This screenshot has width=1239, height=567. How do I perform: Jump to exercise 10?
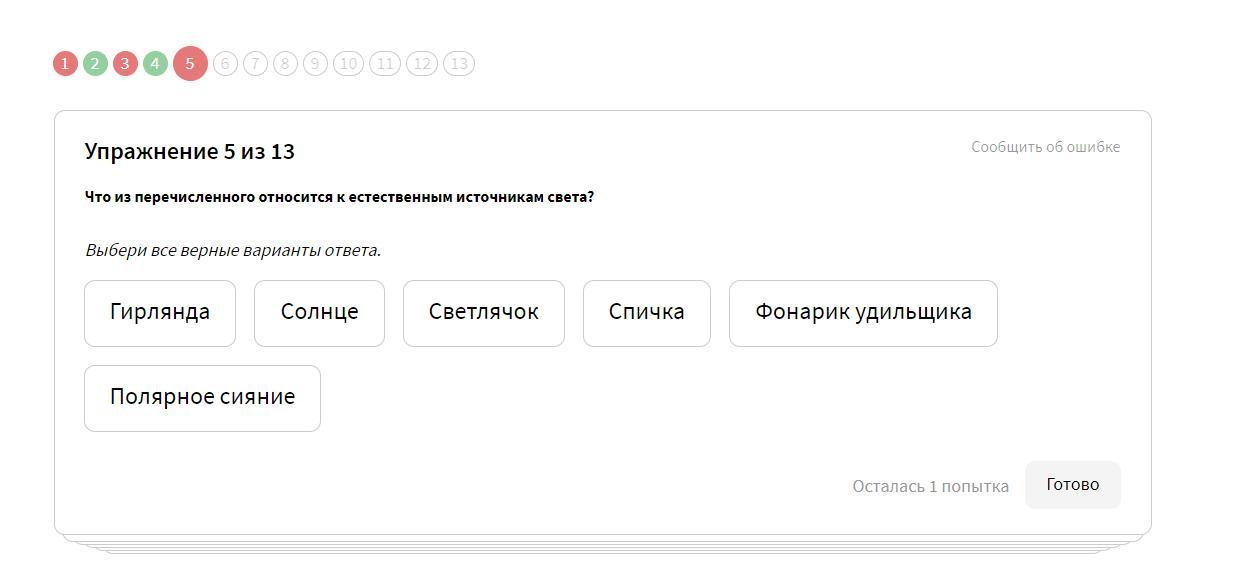348,64
